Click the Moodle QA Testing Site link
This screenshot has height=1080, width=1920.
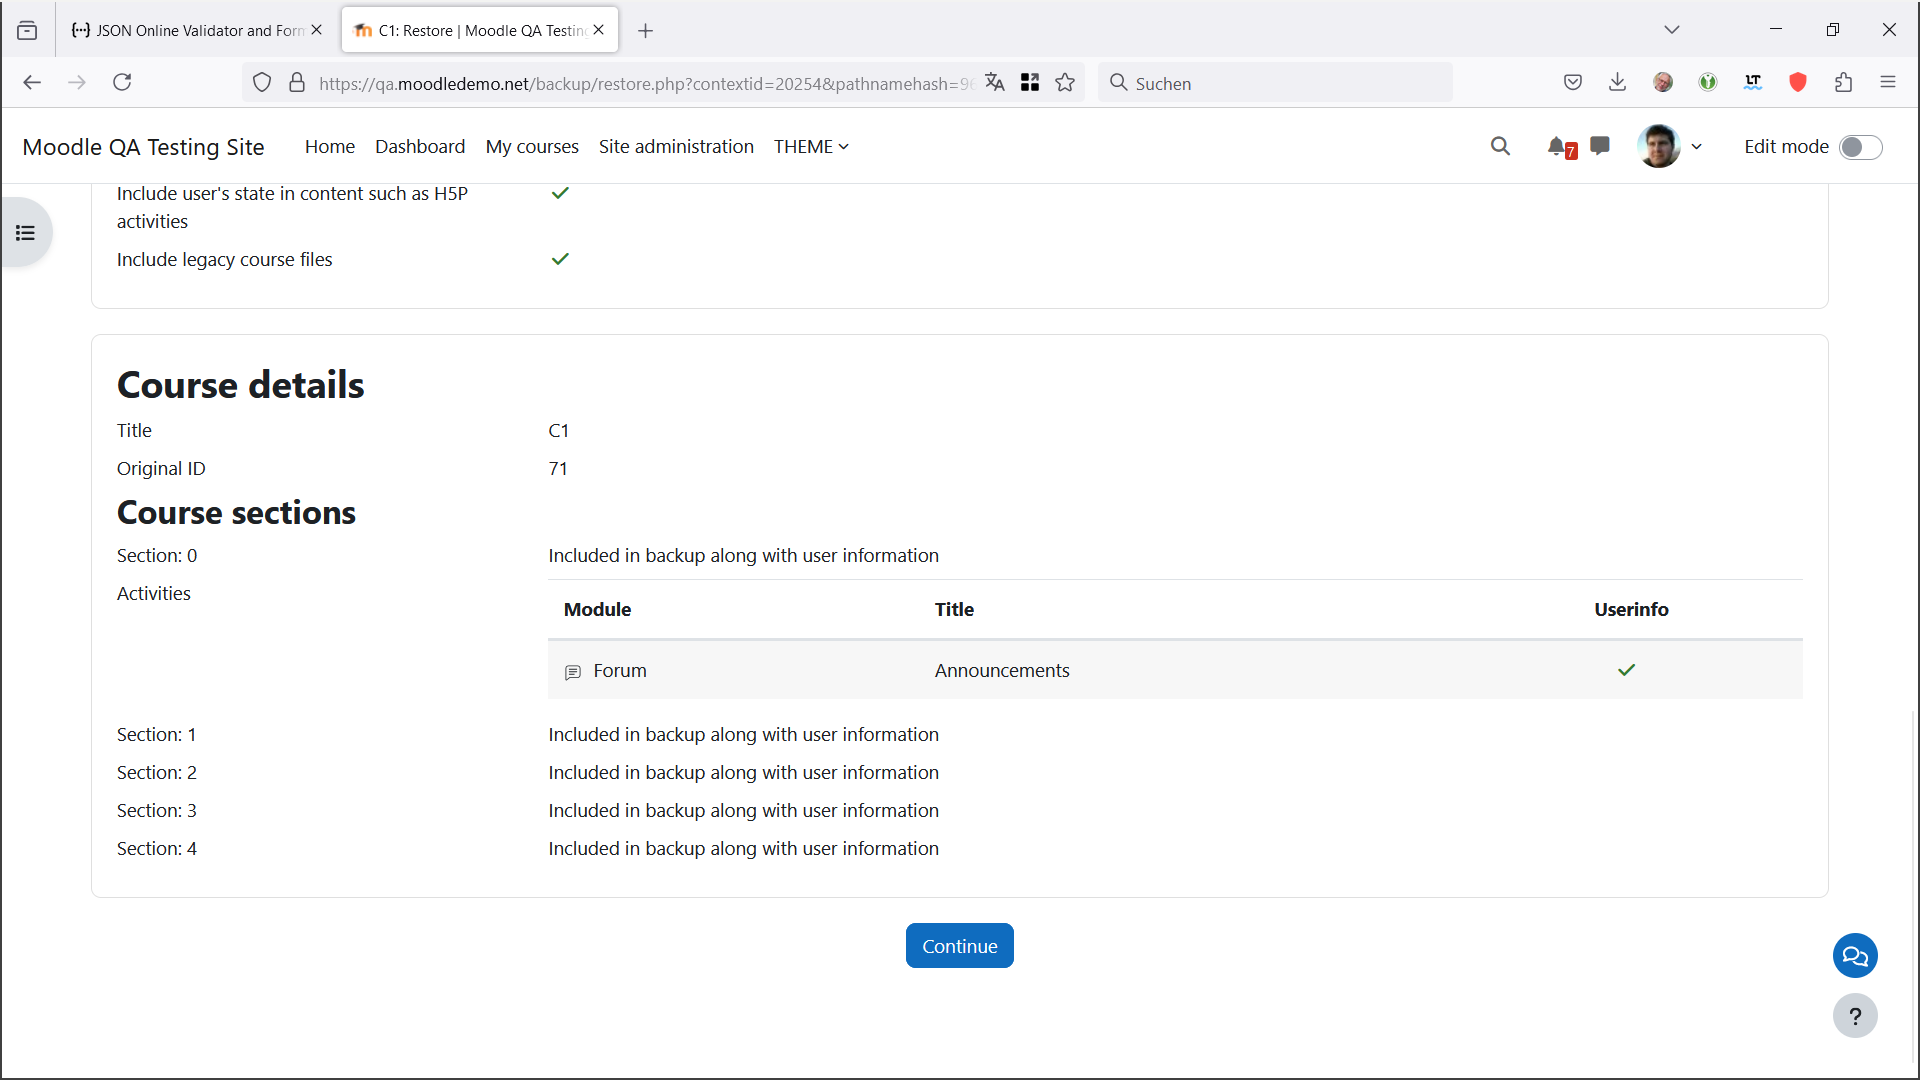(143, 147)
